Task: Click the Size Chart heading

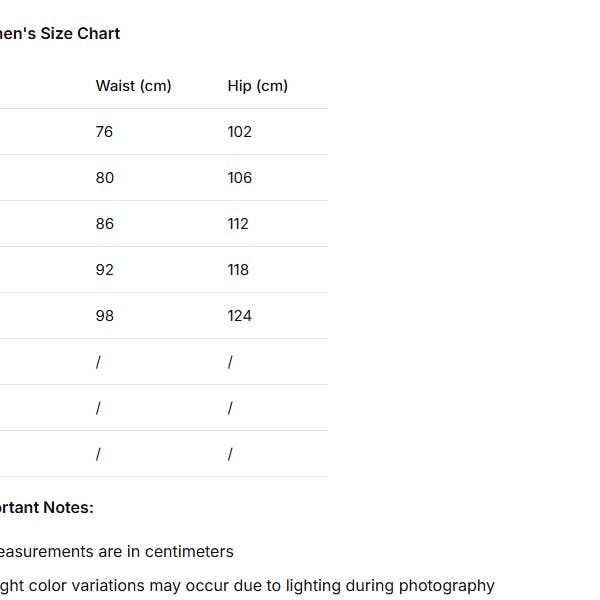Action: 60,33
